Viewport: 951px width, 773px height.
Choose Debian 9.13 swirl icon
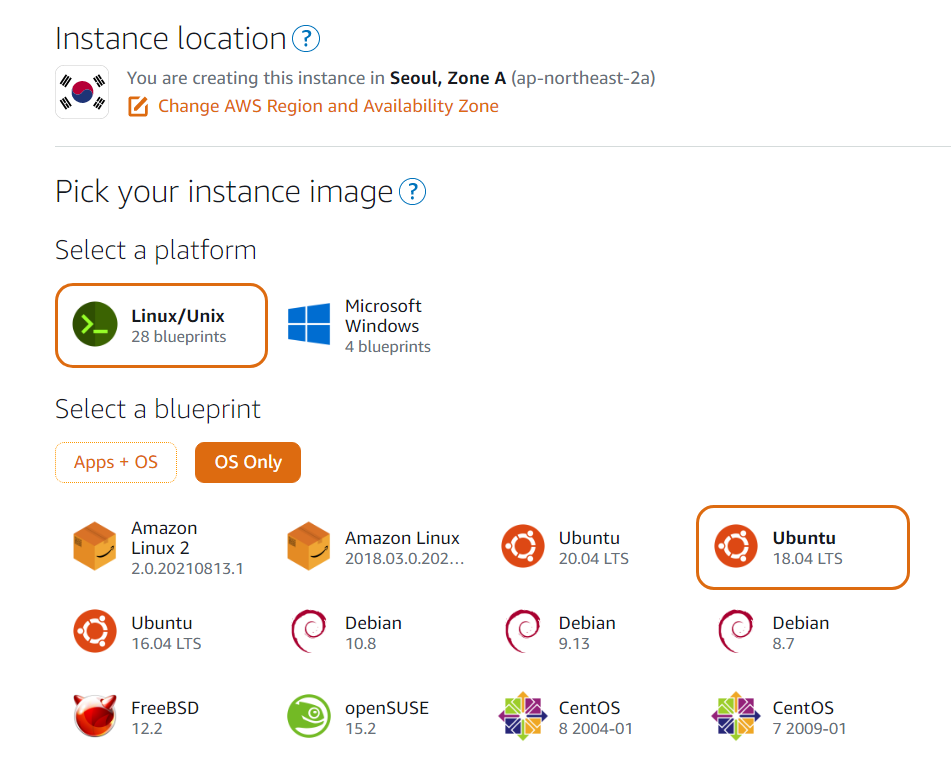coord(523,631)
